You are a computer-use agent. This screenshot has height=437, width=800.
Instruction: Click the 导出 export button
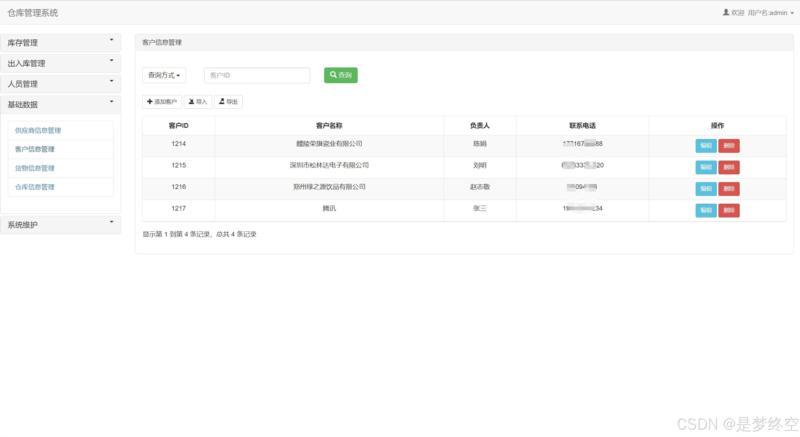tap(228, 101)
